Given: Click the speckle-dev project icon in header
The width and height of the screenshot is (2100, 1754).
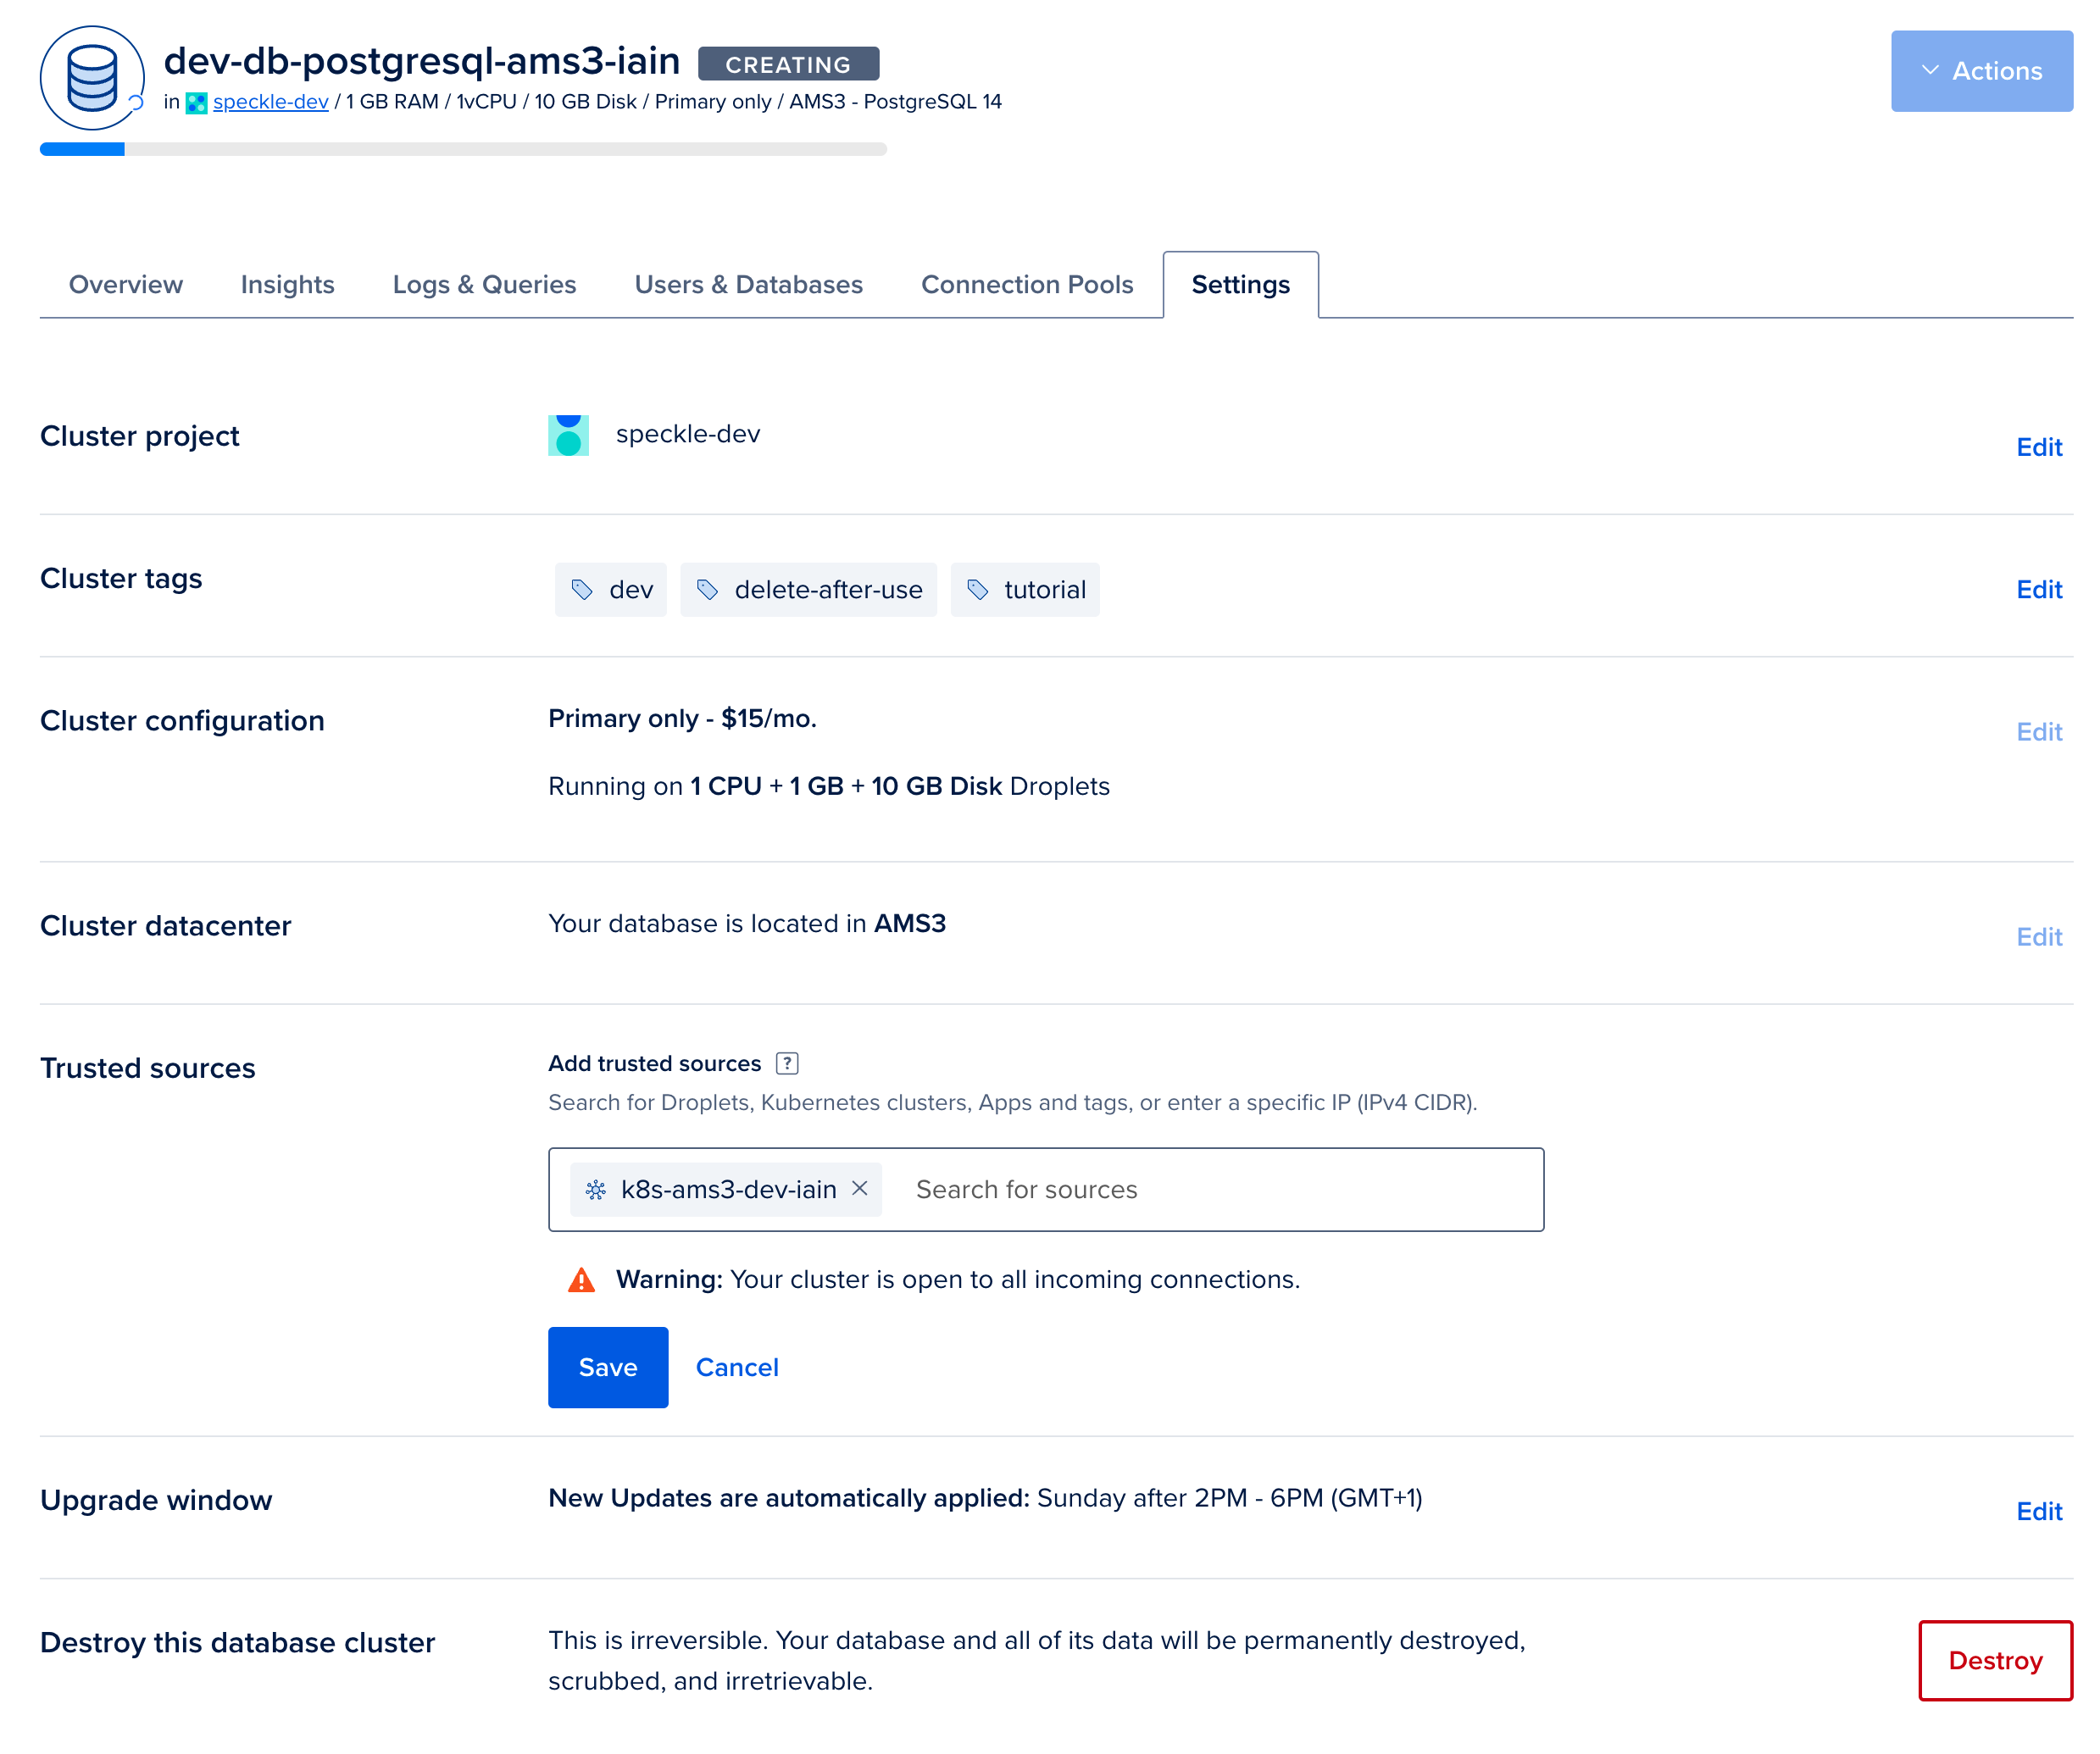Looking at the screenshot, I should tap(196, 103).
